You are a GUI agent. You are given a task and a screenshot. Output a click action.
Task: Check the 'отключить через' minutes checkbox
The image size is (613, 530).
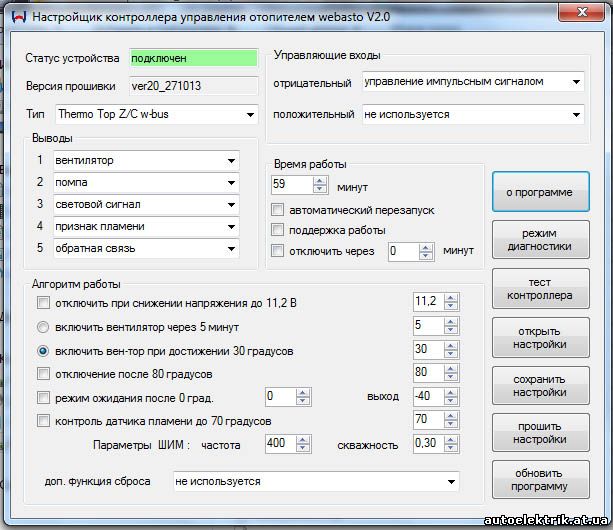(277, 251)
